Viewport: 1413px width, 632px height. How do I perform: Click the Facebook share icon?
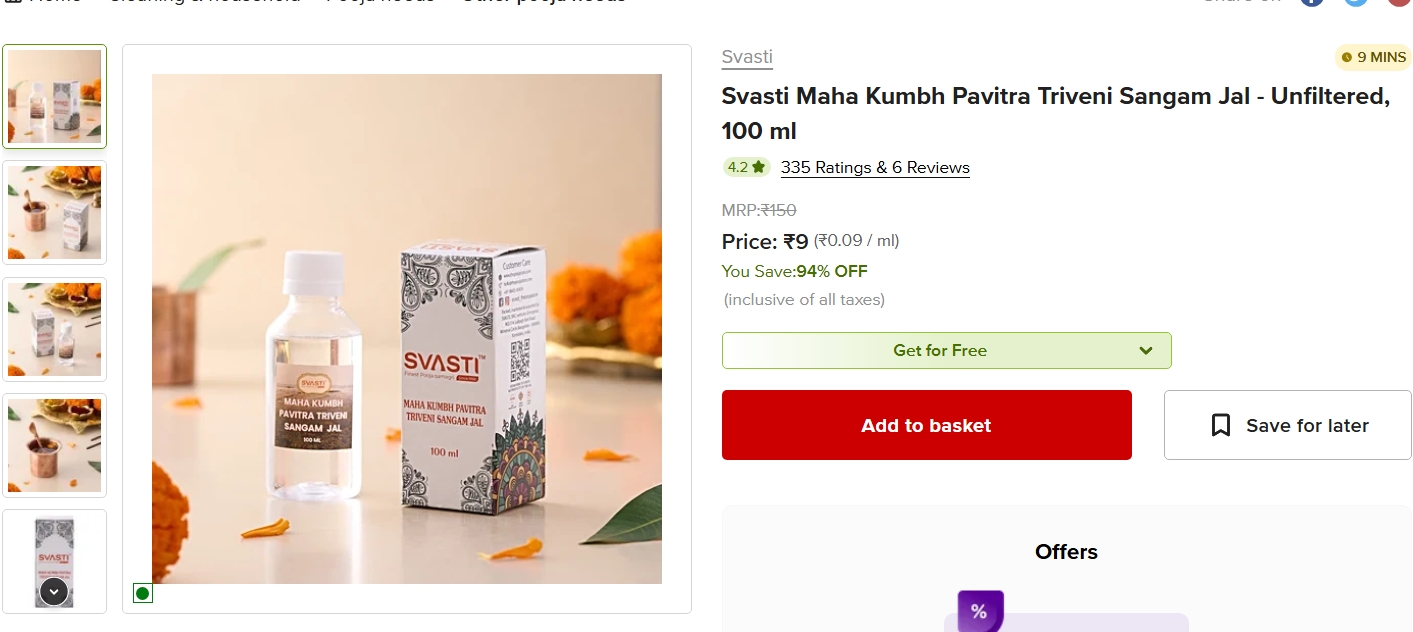point(1311,2)
